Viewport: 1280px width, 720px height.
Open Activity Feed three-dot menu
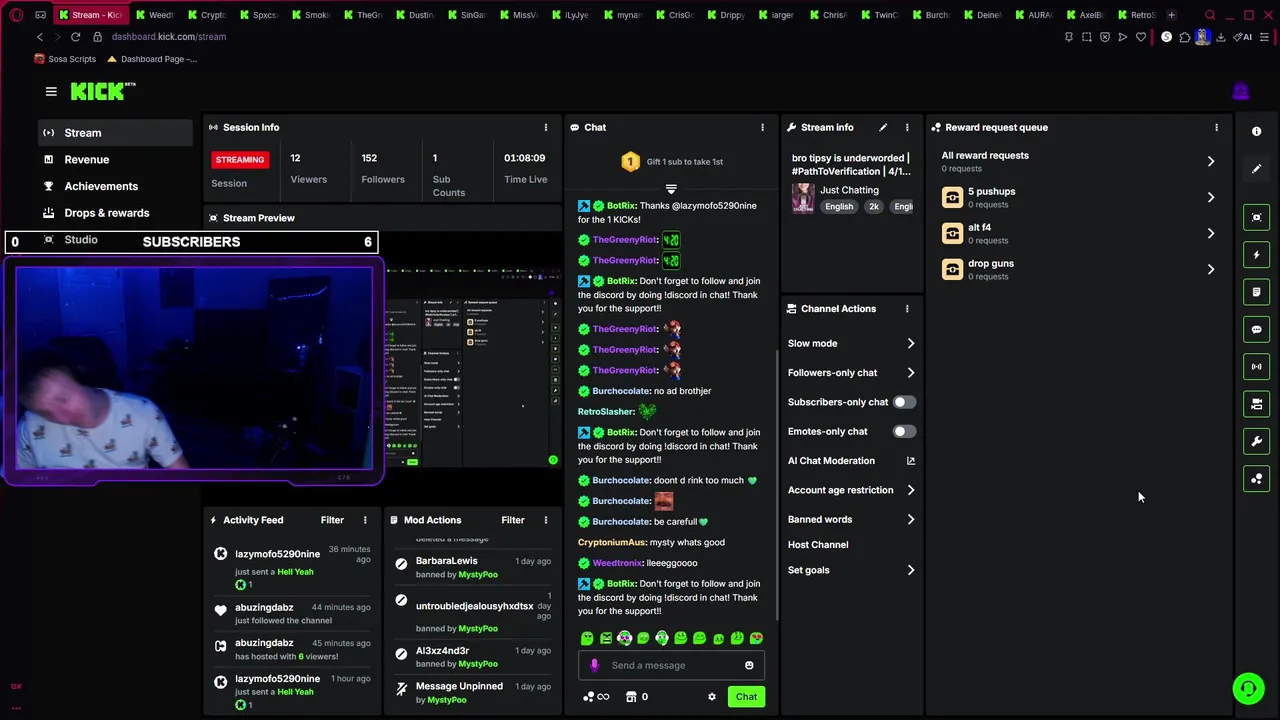(365, 520)
